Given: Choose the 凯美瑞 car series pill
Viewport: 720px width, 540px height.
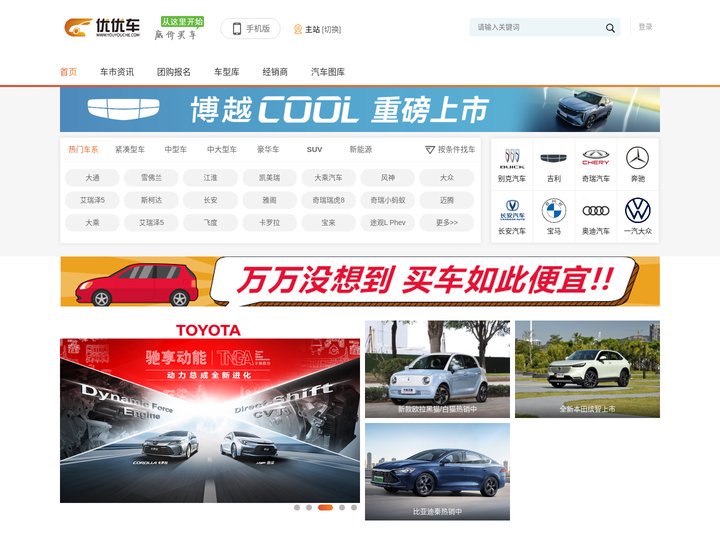Looking at the screenshot, I should pos(270,178).
